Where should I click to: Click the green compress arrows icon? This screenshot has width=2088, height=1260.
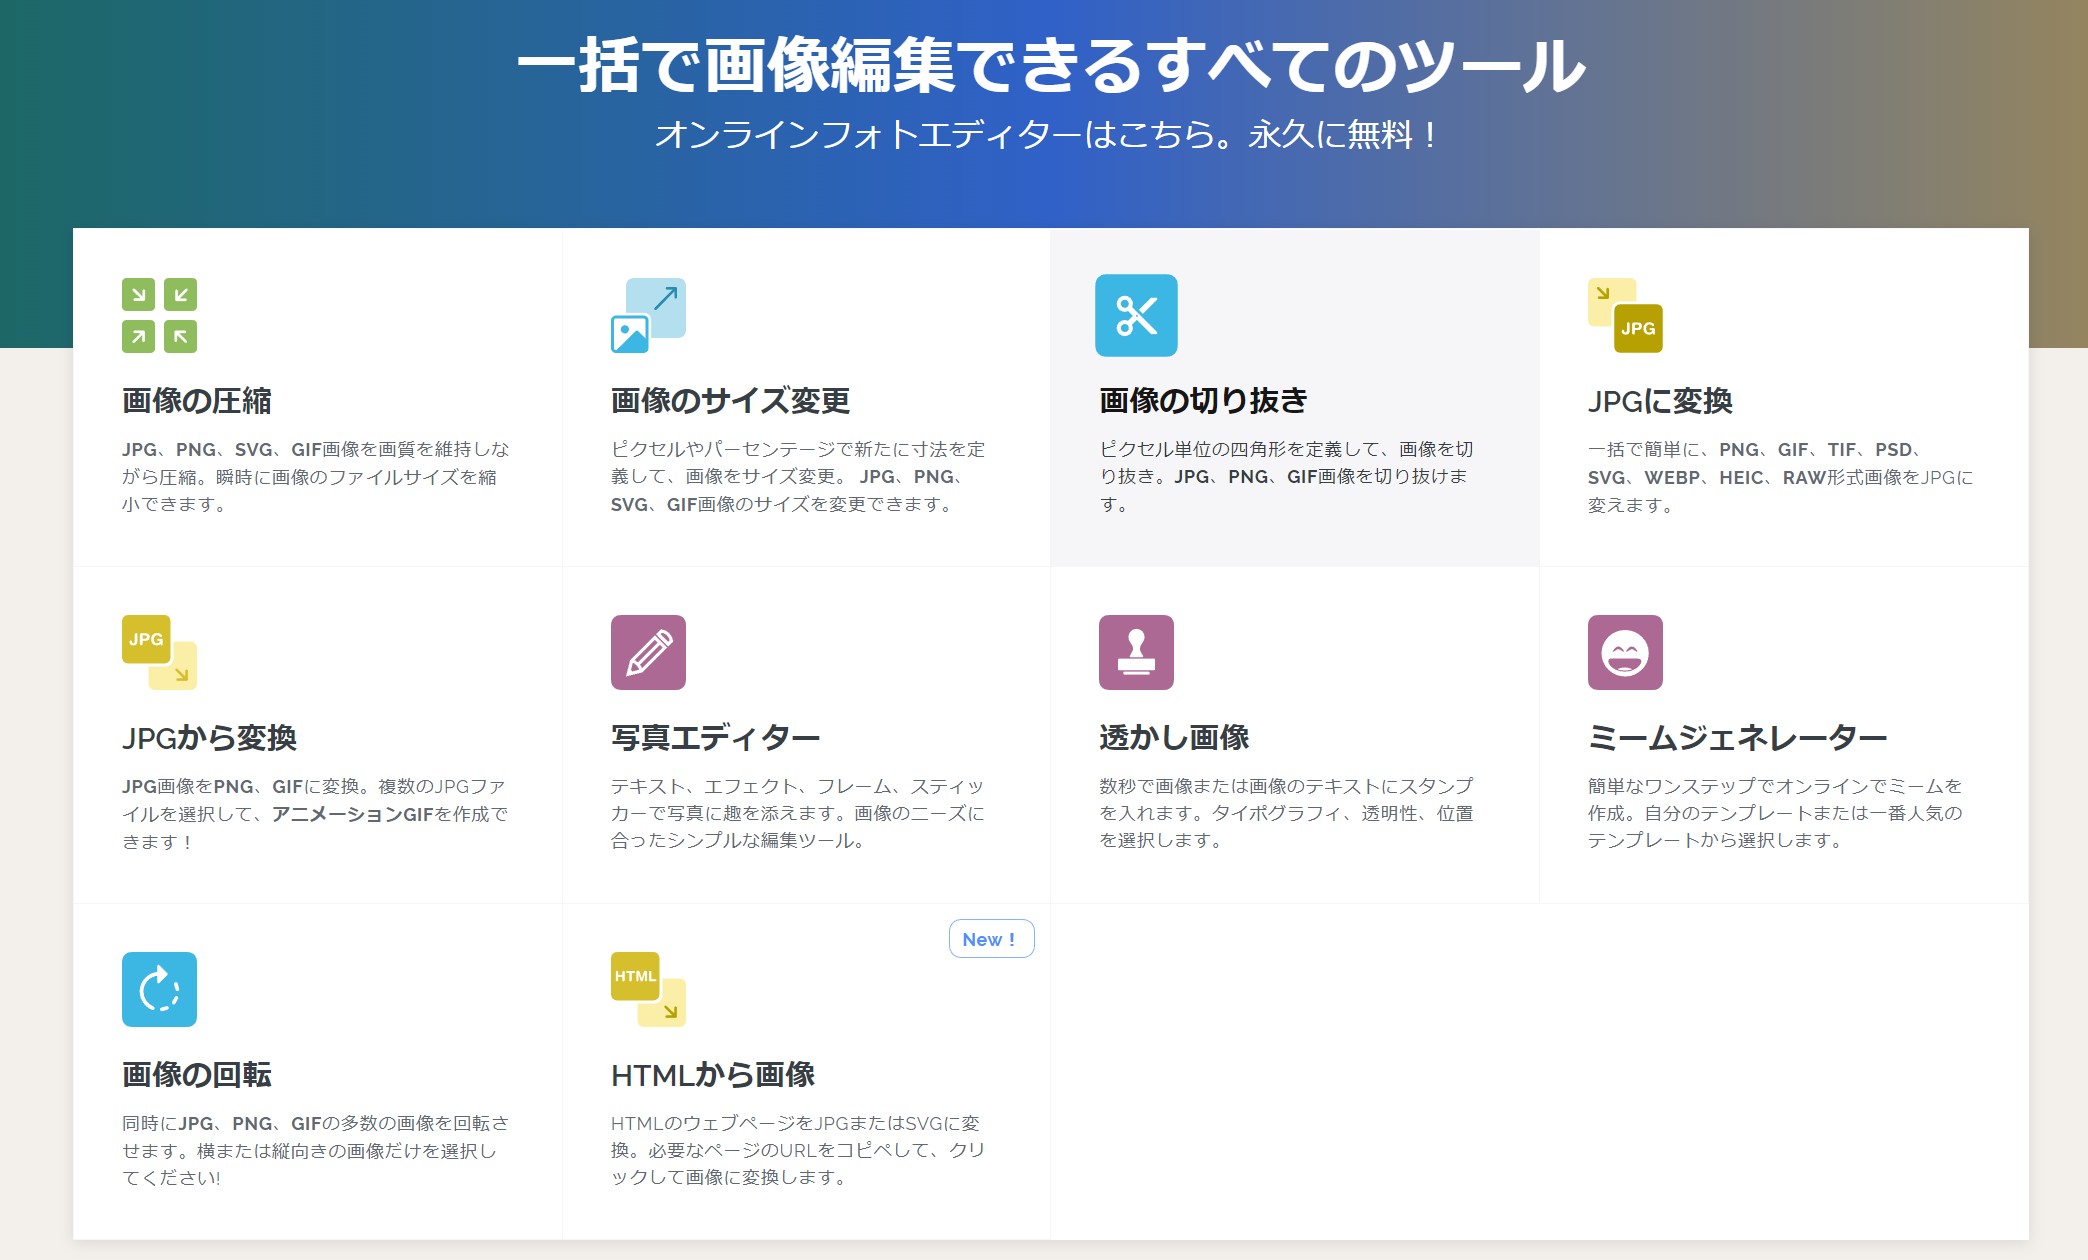pos(159,315)
